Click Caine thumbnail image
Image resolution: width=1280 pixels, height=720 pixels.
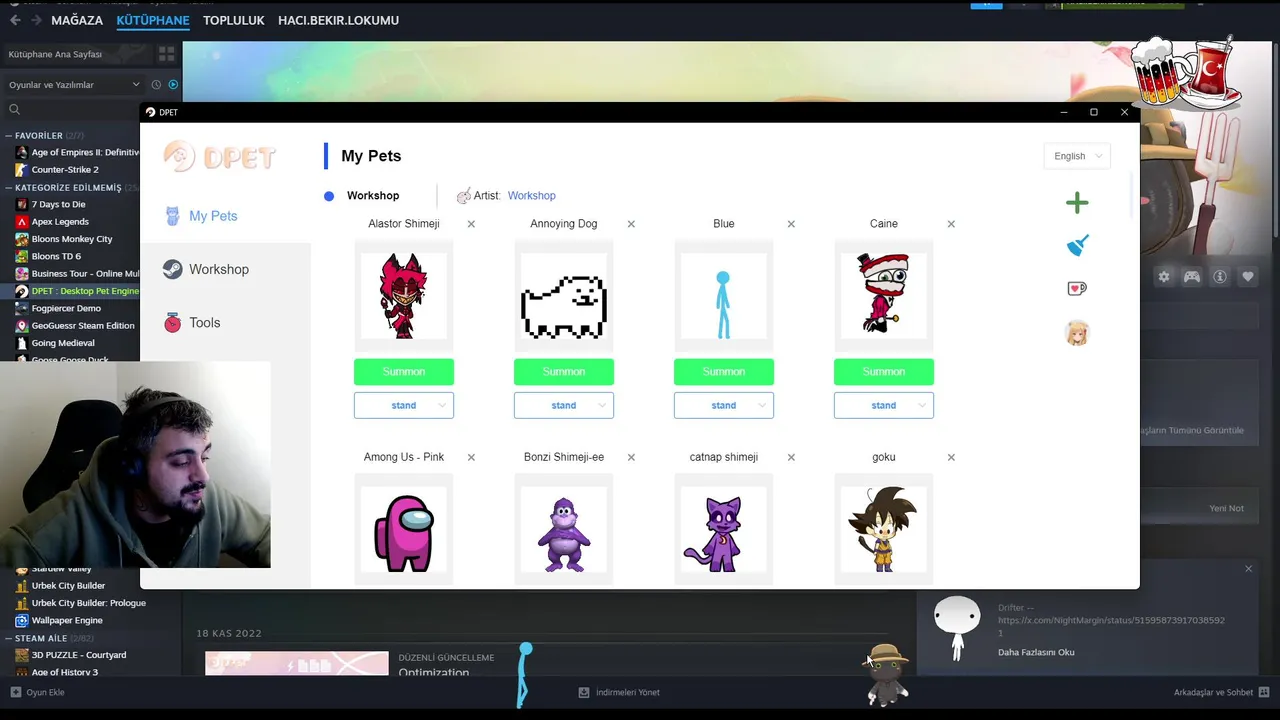(884, 296)
